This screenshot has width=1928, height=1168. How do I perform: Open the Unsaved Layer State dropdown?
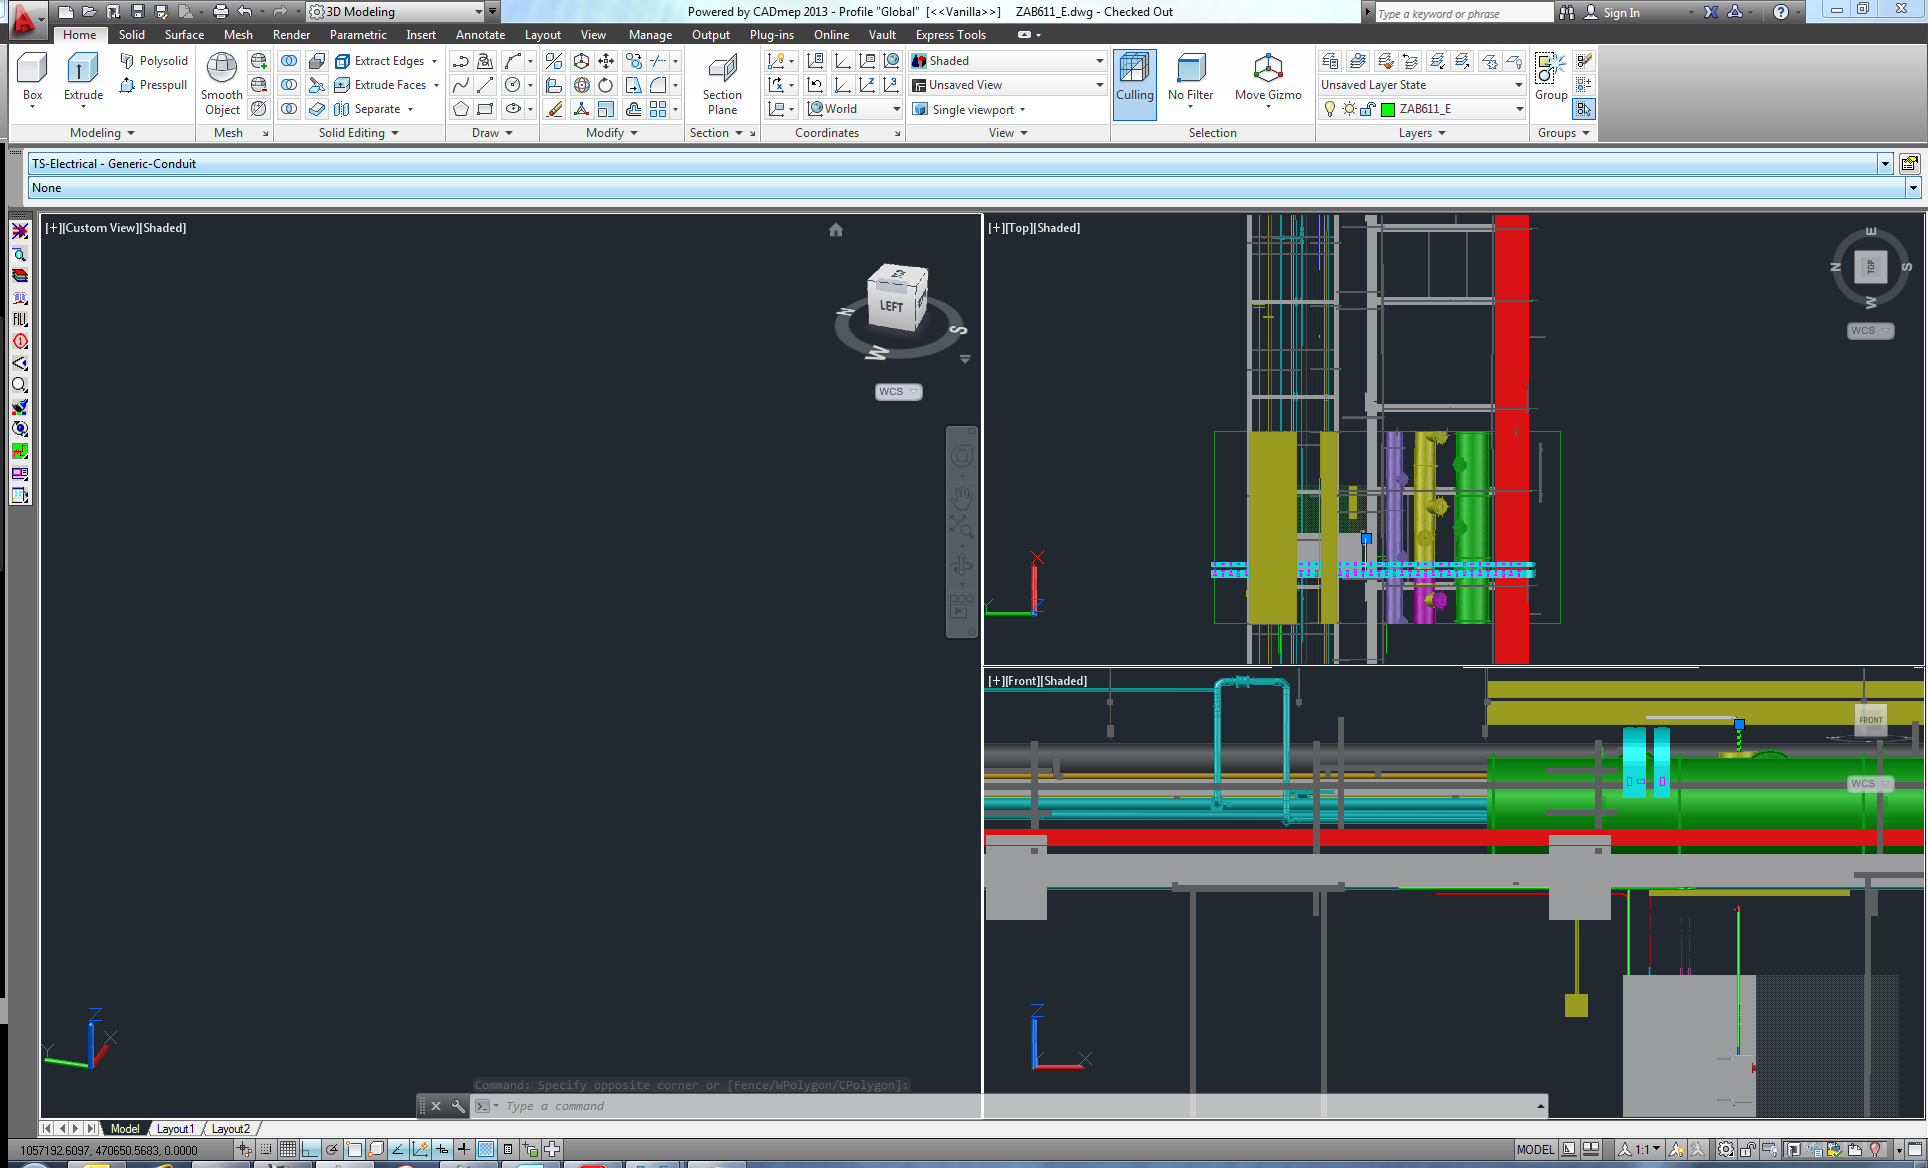click(1422, 85)
